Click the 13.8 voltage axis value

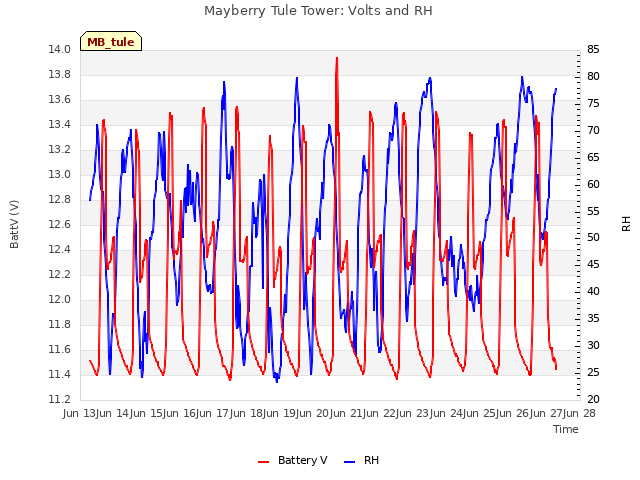[60, 75]
